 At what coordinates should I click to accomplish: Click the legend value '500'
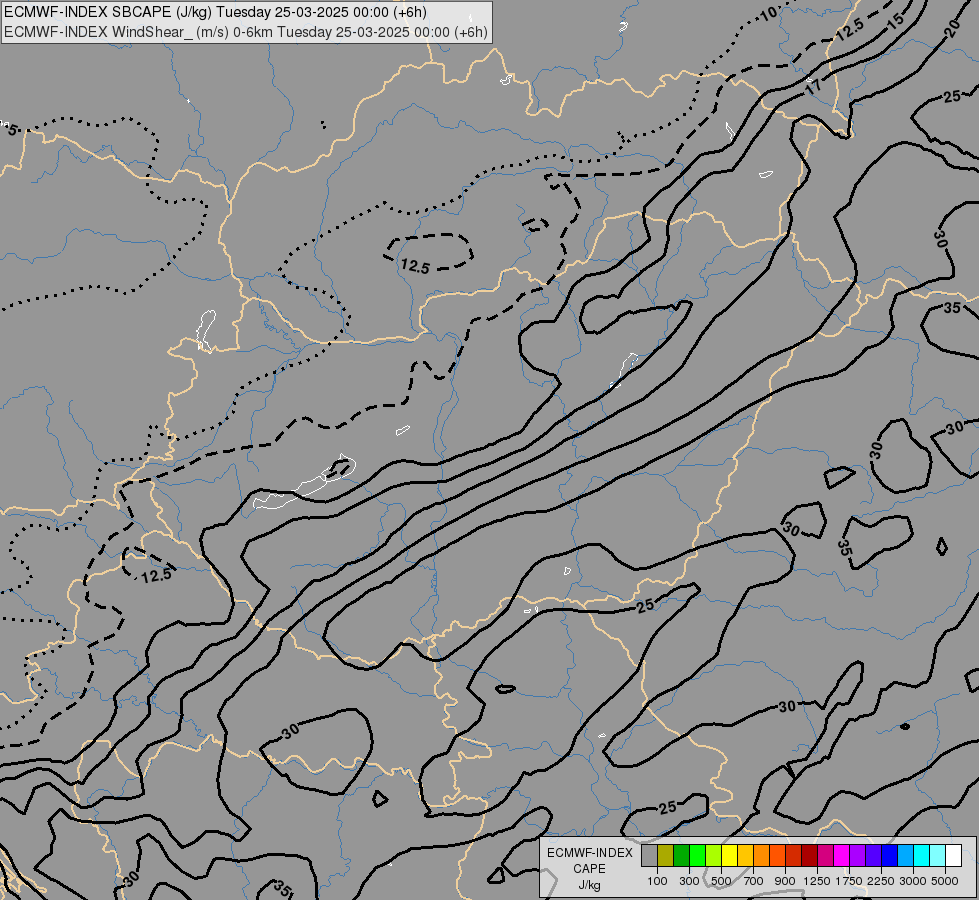click(x=721, y=881)
